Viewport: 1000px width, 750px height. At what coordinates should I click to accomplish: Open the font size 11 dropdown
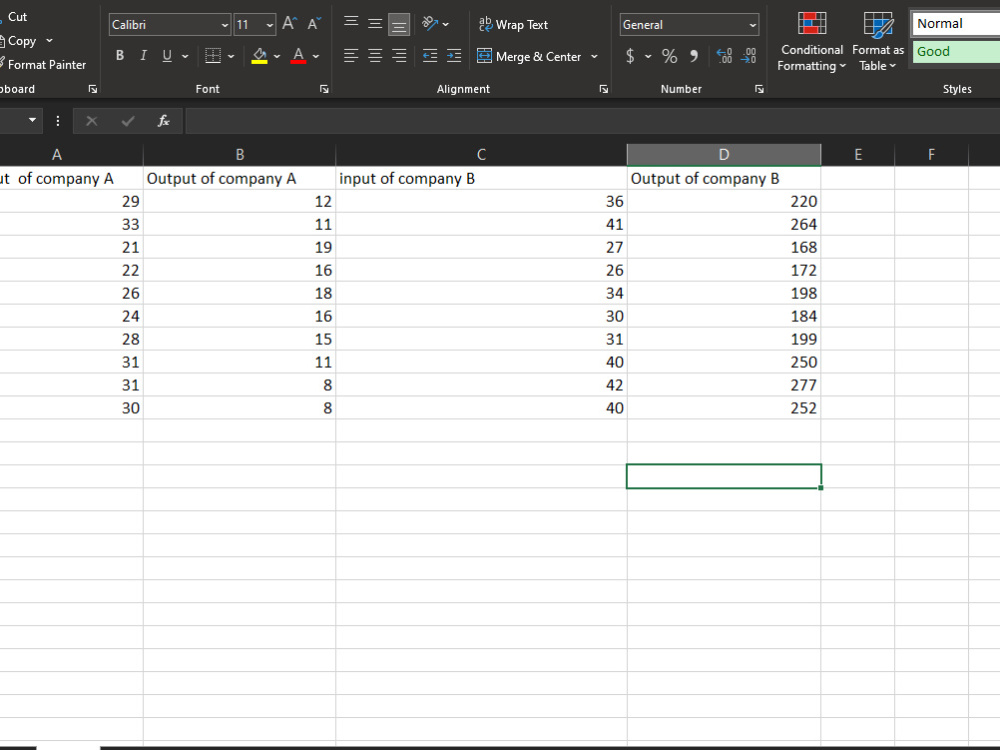[x=270, y=25]
